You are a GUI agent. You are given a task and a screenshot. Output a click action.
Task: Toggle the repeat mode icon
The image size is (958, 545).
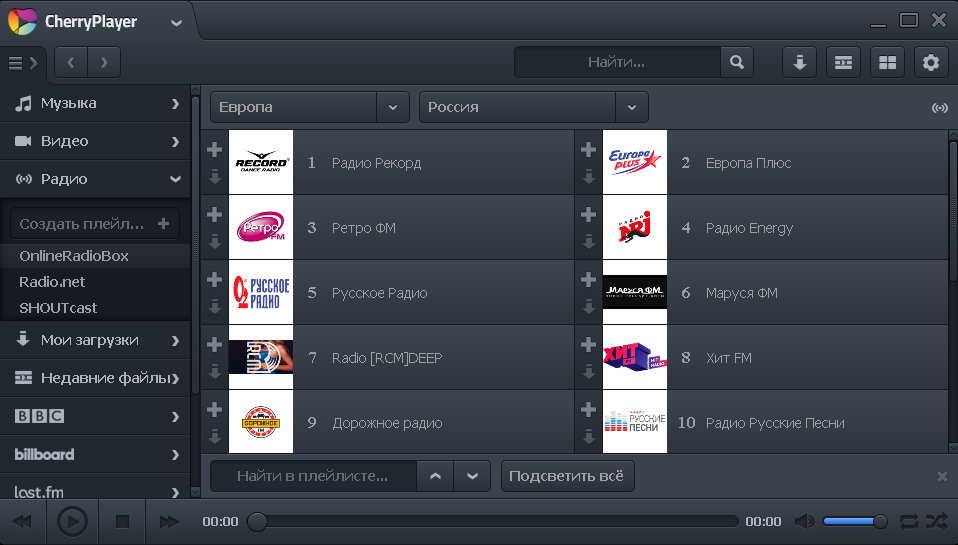(x=909, y=522)
